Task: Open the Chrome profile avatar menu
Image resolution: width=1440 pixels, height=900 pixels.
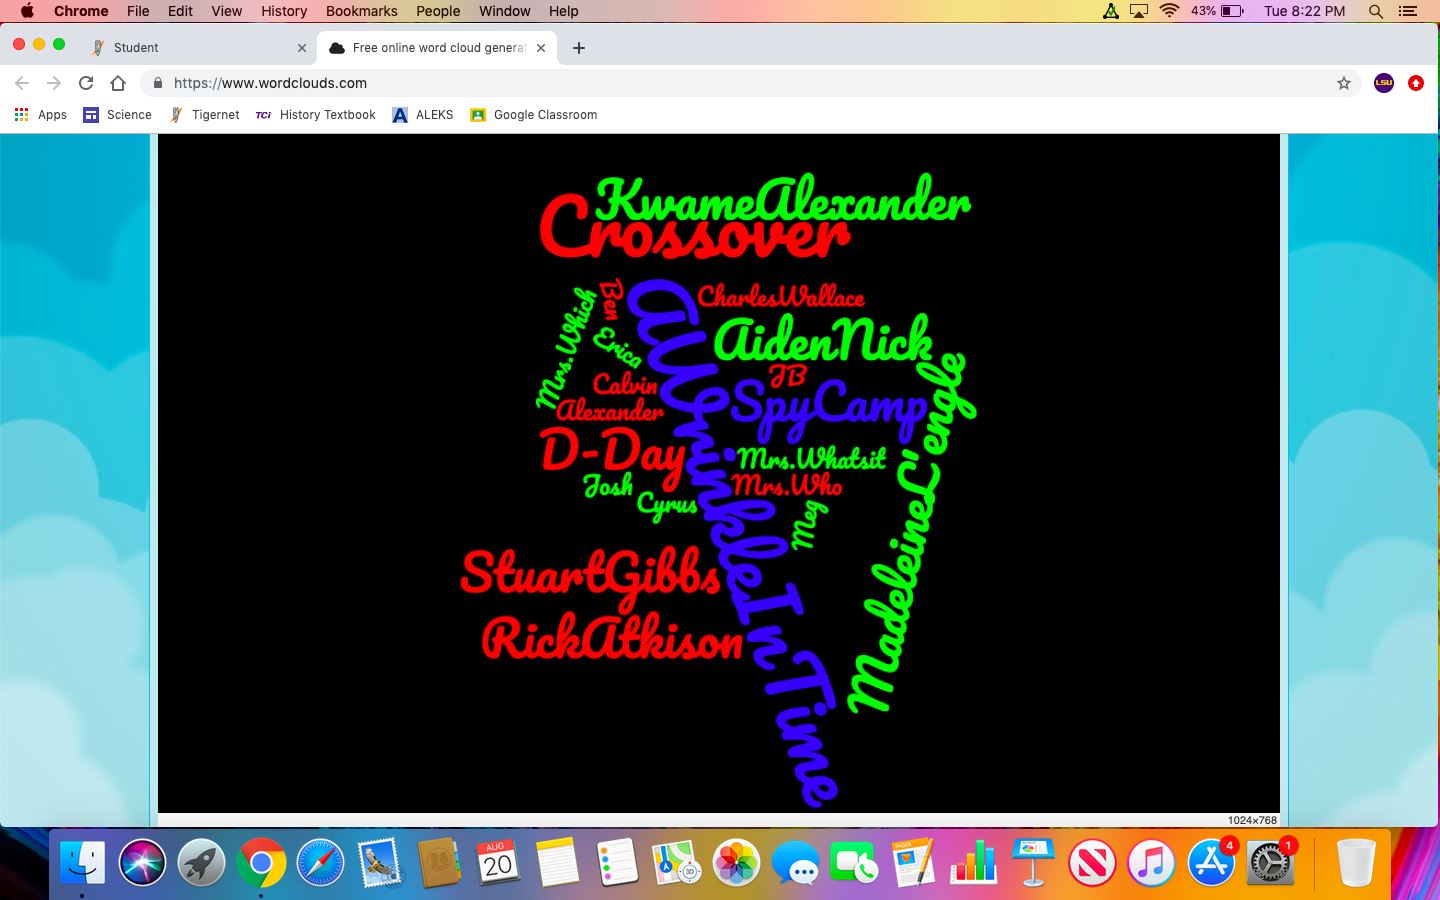Action: click(1384, 83)
